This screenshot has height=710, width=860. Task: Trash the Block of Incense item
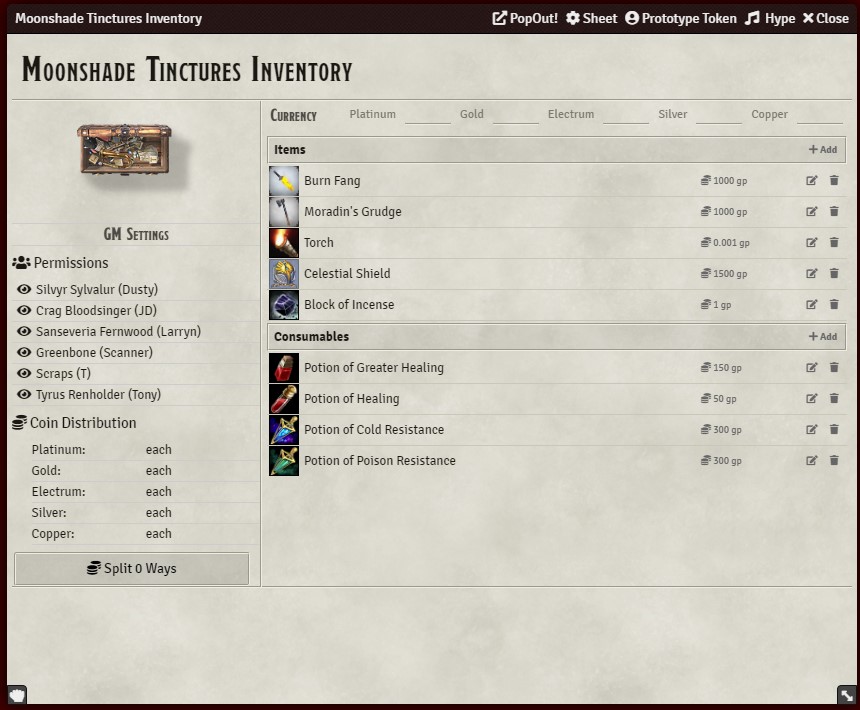834,304
